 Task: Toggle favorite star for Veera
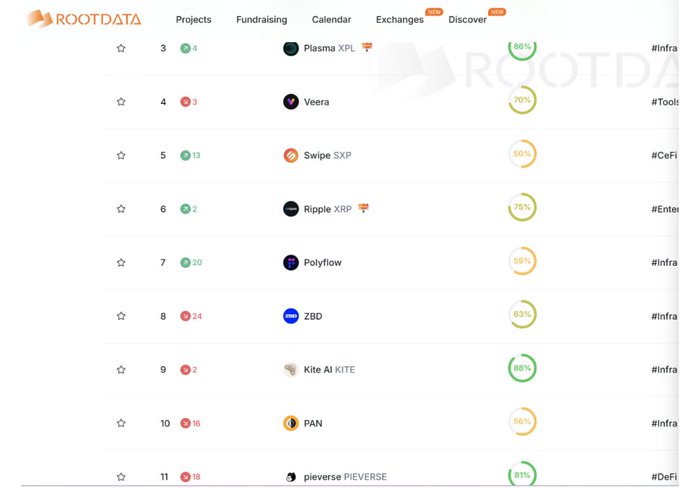point(121,102)
